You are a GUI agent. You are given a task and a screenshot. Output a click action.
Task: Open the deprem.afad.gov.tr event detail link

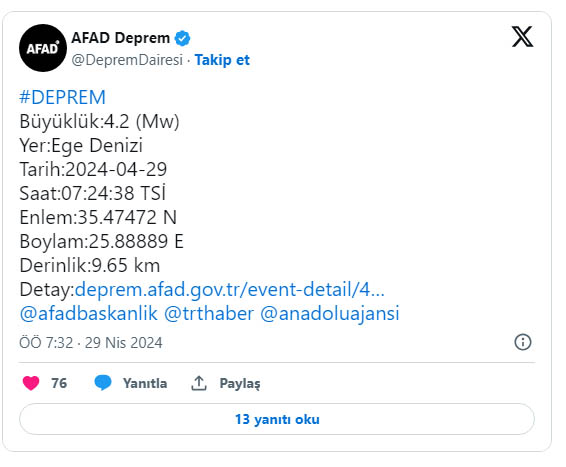[230, 289]
